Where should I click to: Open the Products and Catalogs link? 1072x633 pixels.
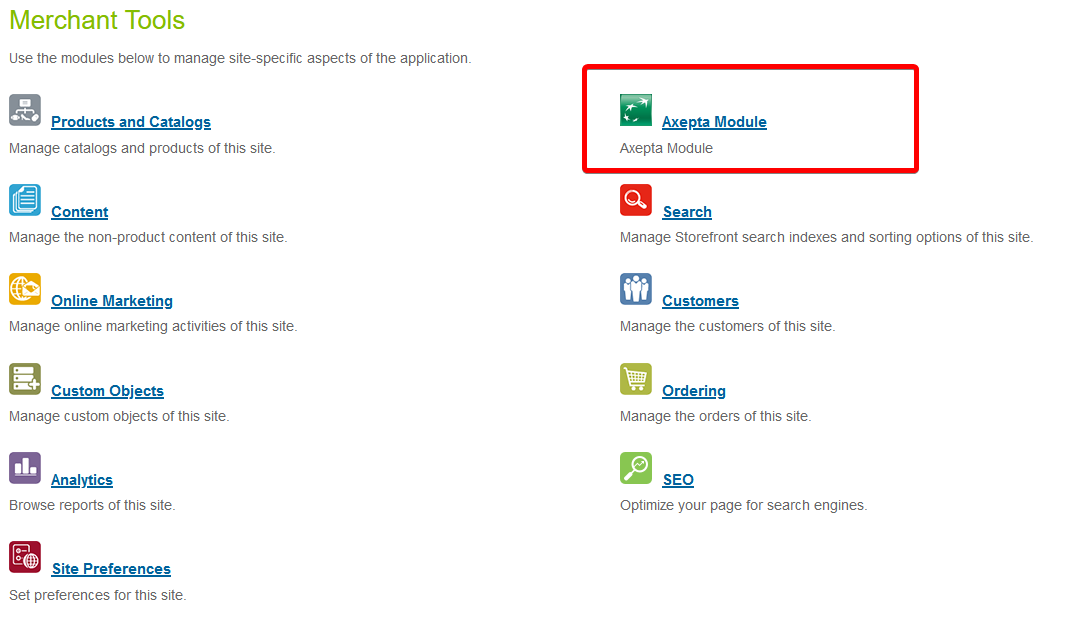click(x=131, y=122)
